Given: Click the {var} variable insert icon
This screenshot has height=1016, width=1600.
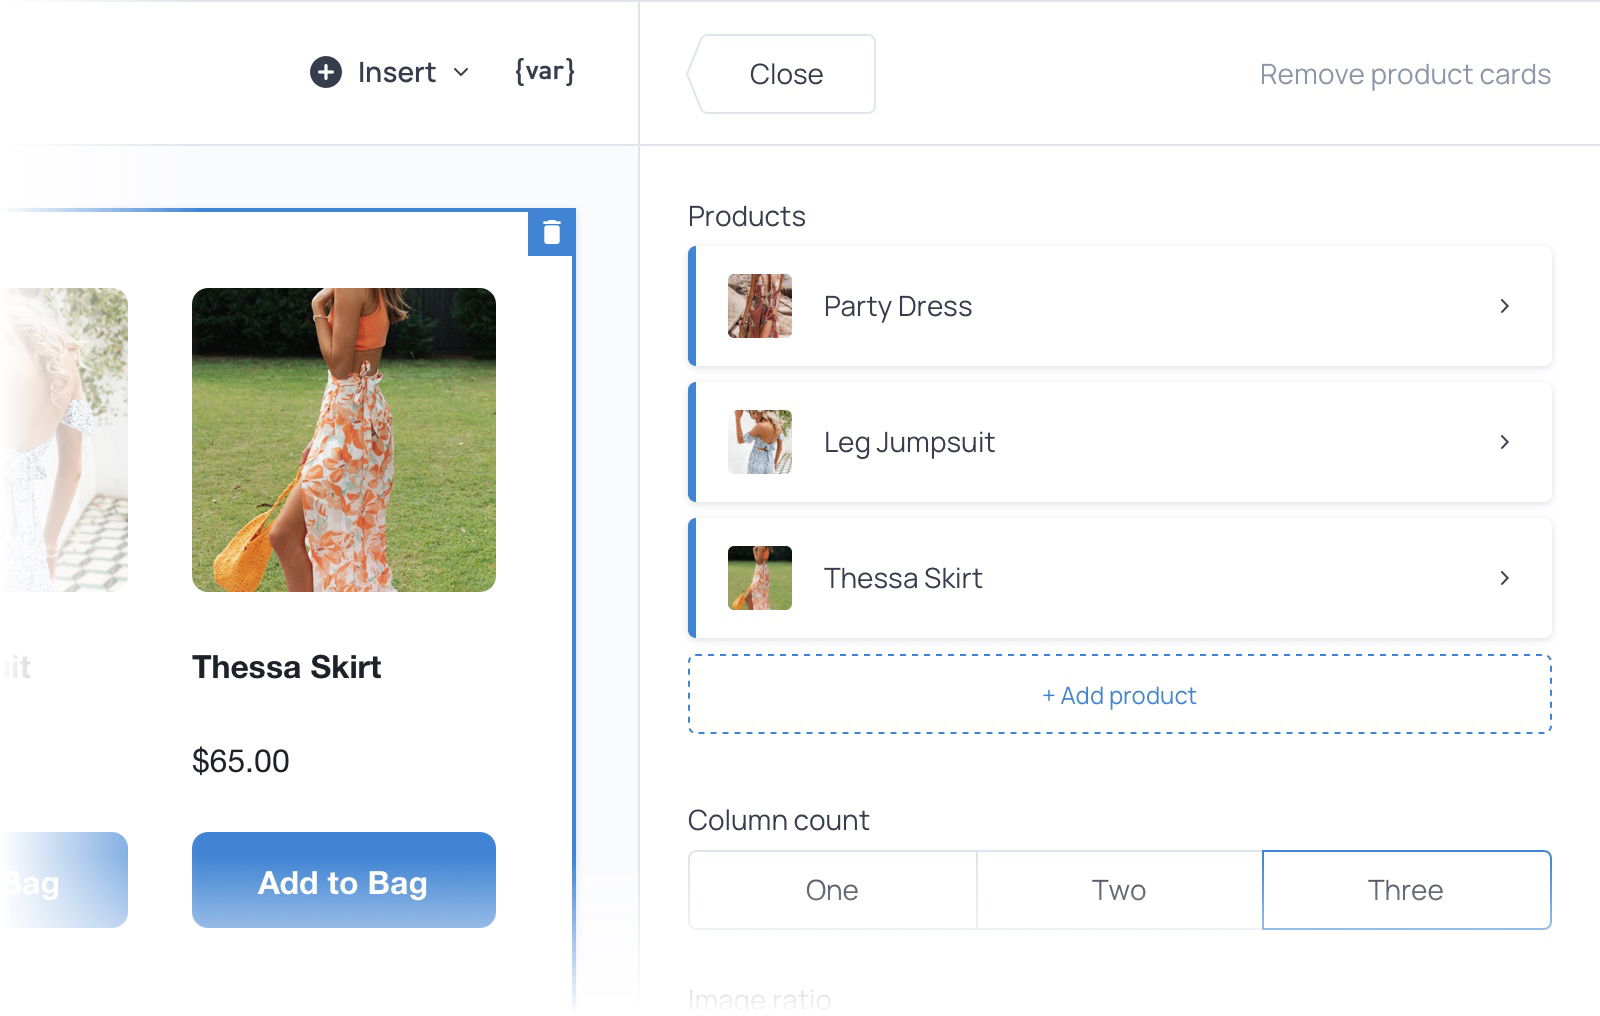Looking at the screenshot, I should pos(543,72).
